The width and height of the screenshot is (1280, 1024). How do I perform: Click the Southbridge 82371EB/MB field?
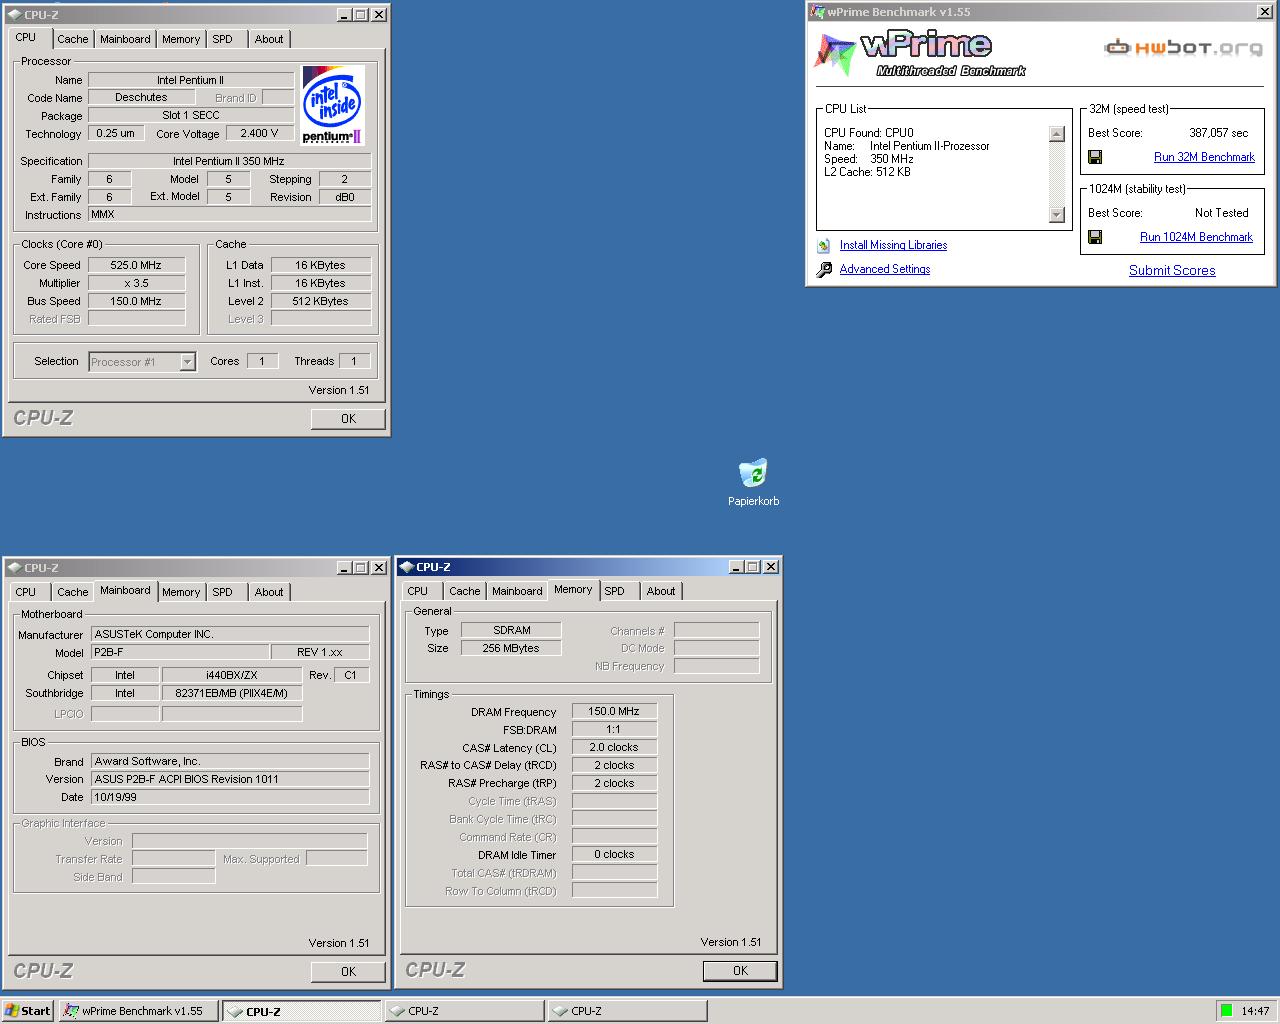(232, 693)
